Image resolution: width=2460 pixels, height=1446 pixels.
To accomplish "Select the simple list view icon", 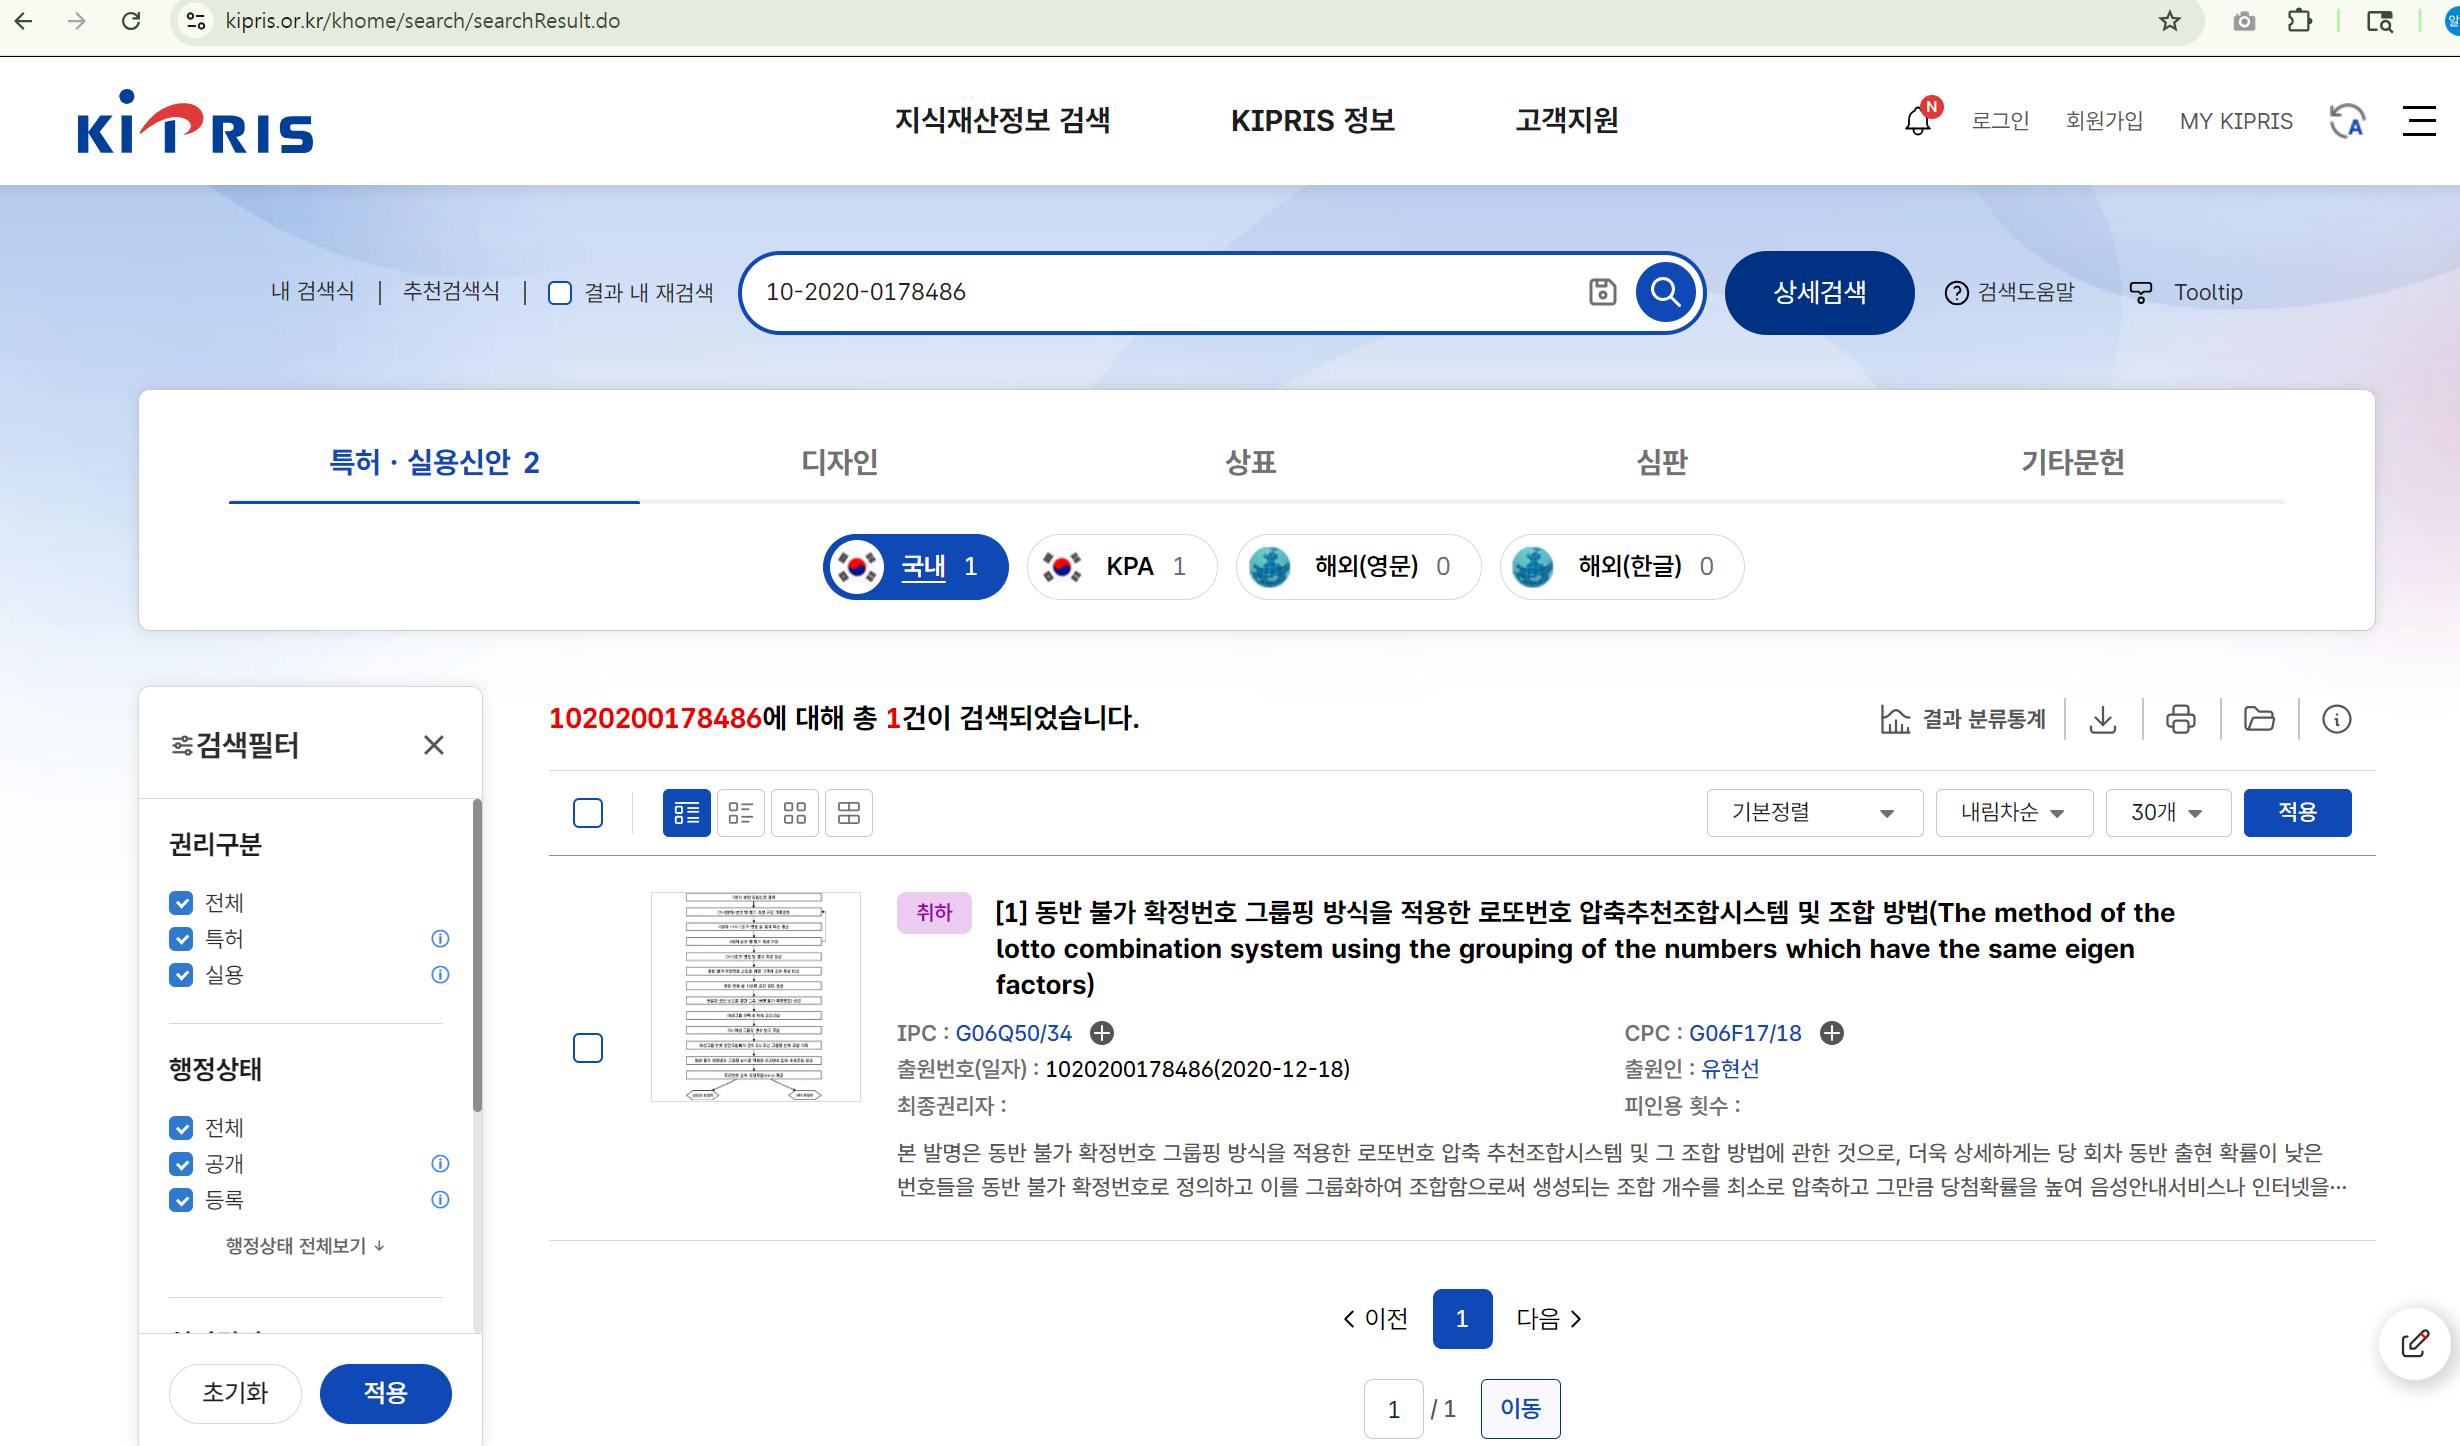I will 741,813.
